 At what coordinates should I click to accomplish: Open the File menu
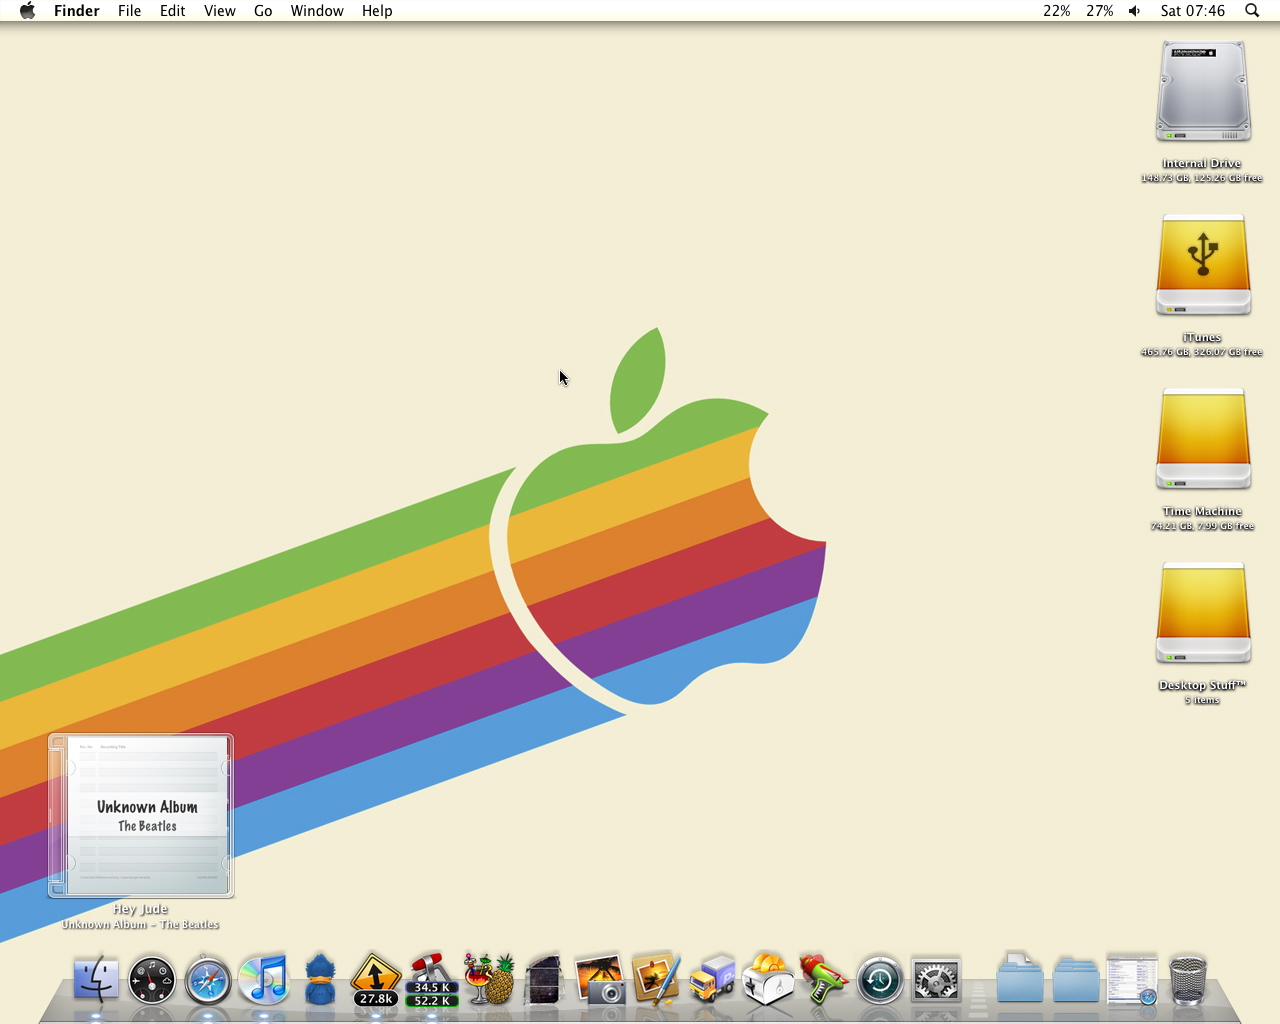[129, 11]
